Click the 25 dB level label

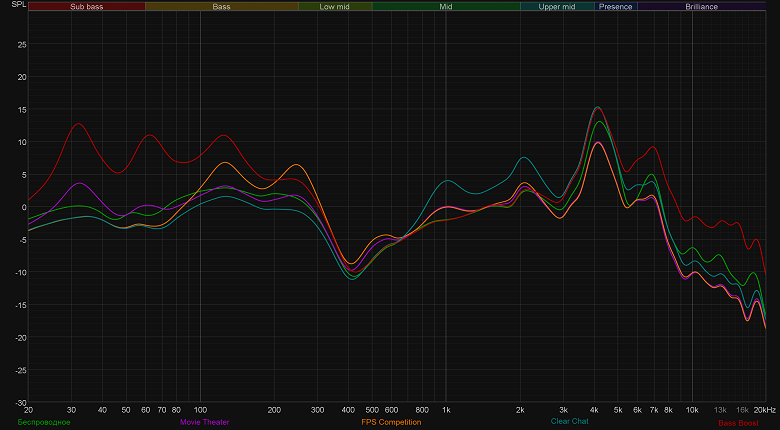[22, 45]
